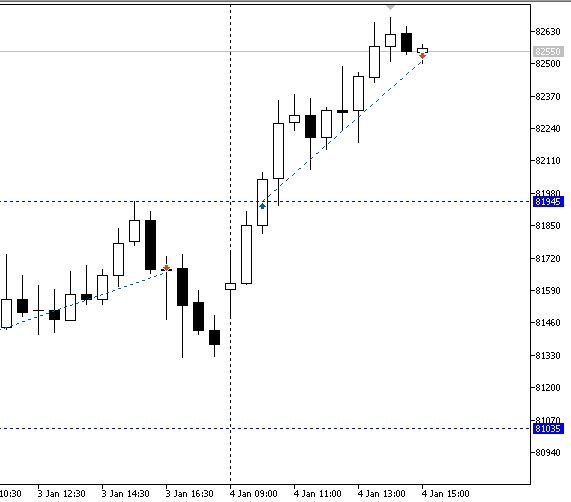Image resolution: width=571 pixels, height=502 pixels.
Task: Click the red sell arrow on 3 Jan 16:30 candle
Action: [166, 268]
